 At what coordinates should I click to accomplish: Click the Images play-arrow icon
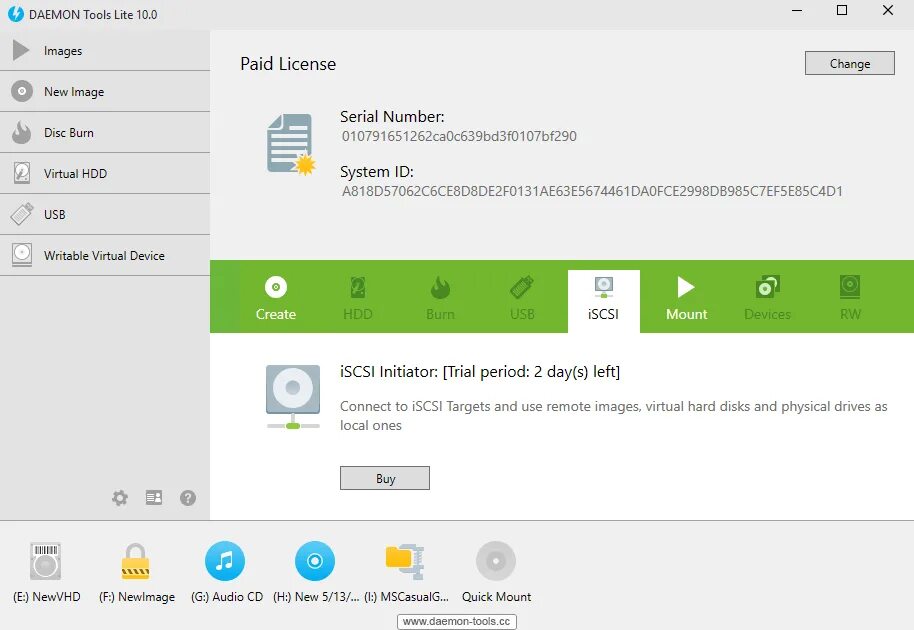[x=21, y=50]
